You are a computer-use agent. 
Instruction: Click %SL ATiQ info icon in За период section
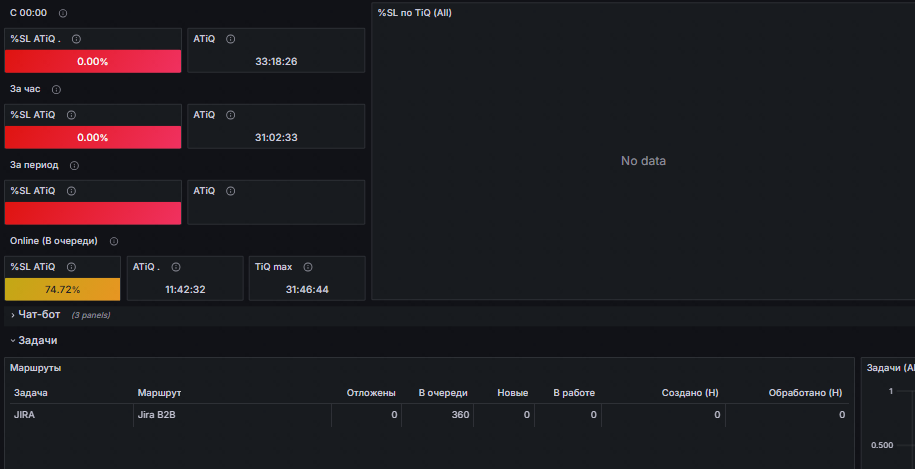pyautogui.click(x=71, y=191)
